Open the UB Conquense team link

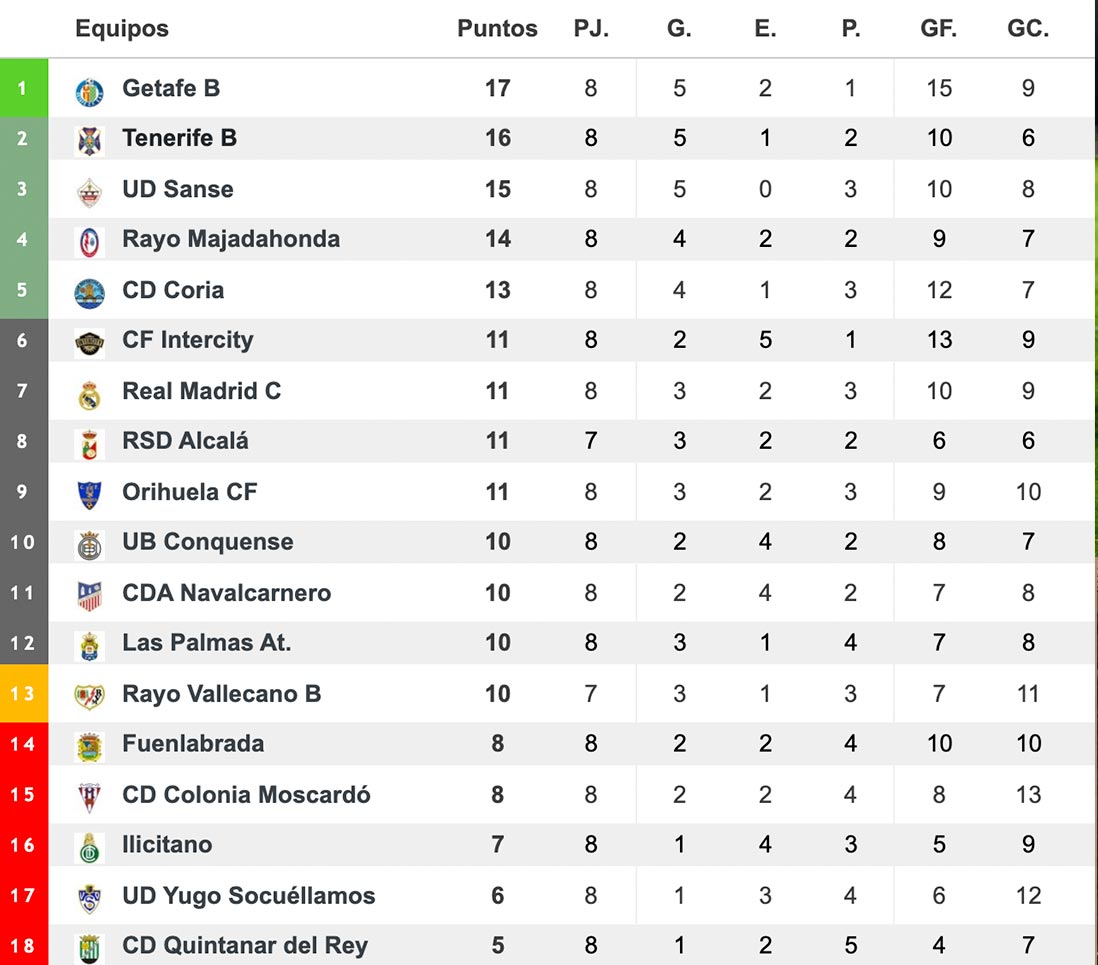208,542
